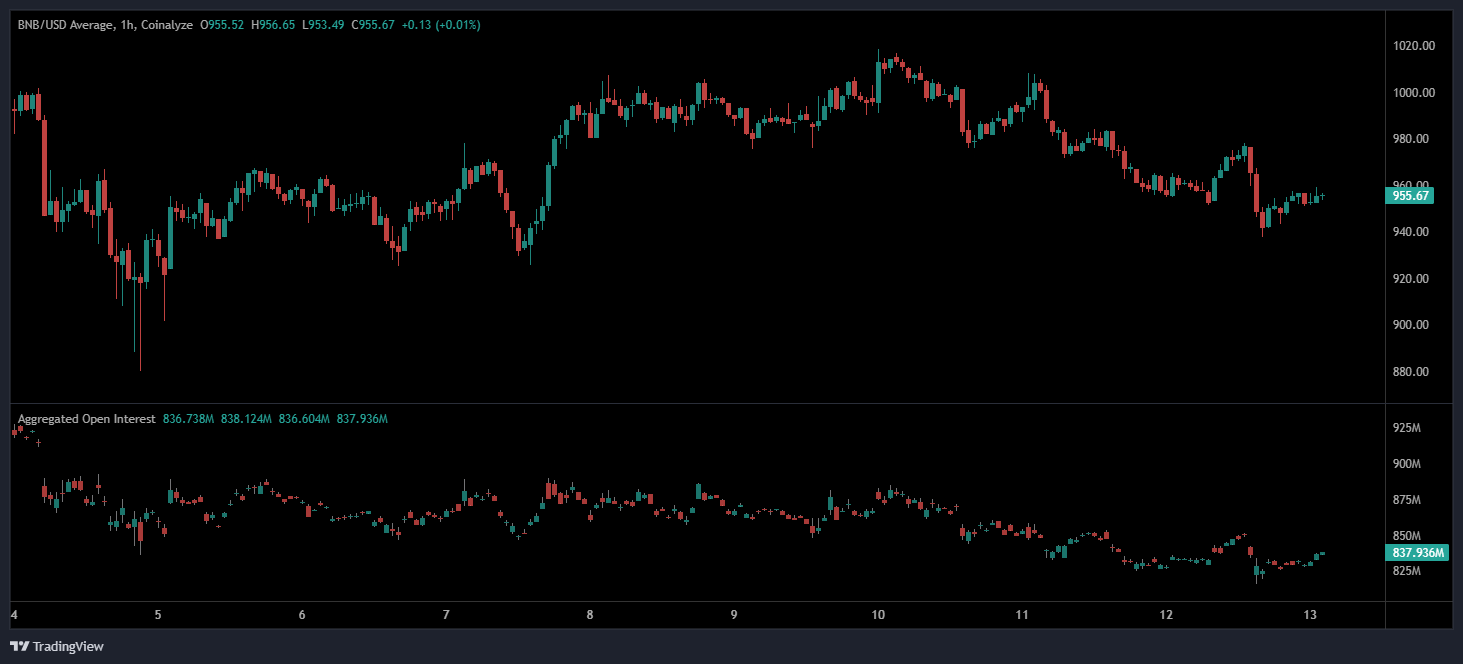Click the 875M open interest axis label
This screenshot has width=1463, height=664.
pos(1407,500)
